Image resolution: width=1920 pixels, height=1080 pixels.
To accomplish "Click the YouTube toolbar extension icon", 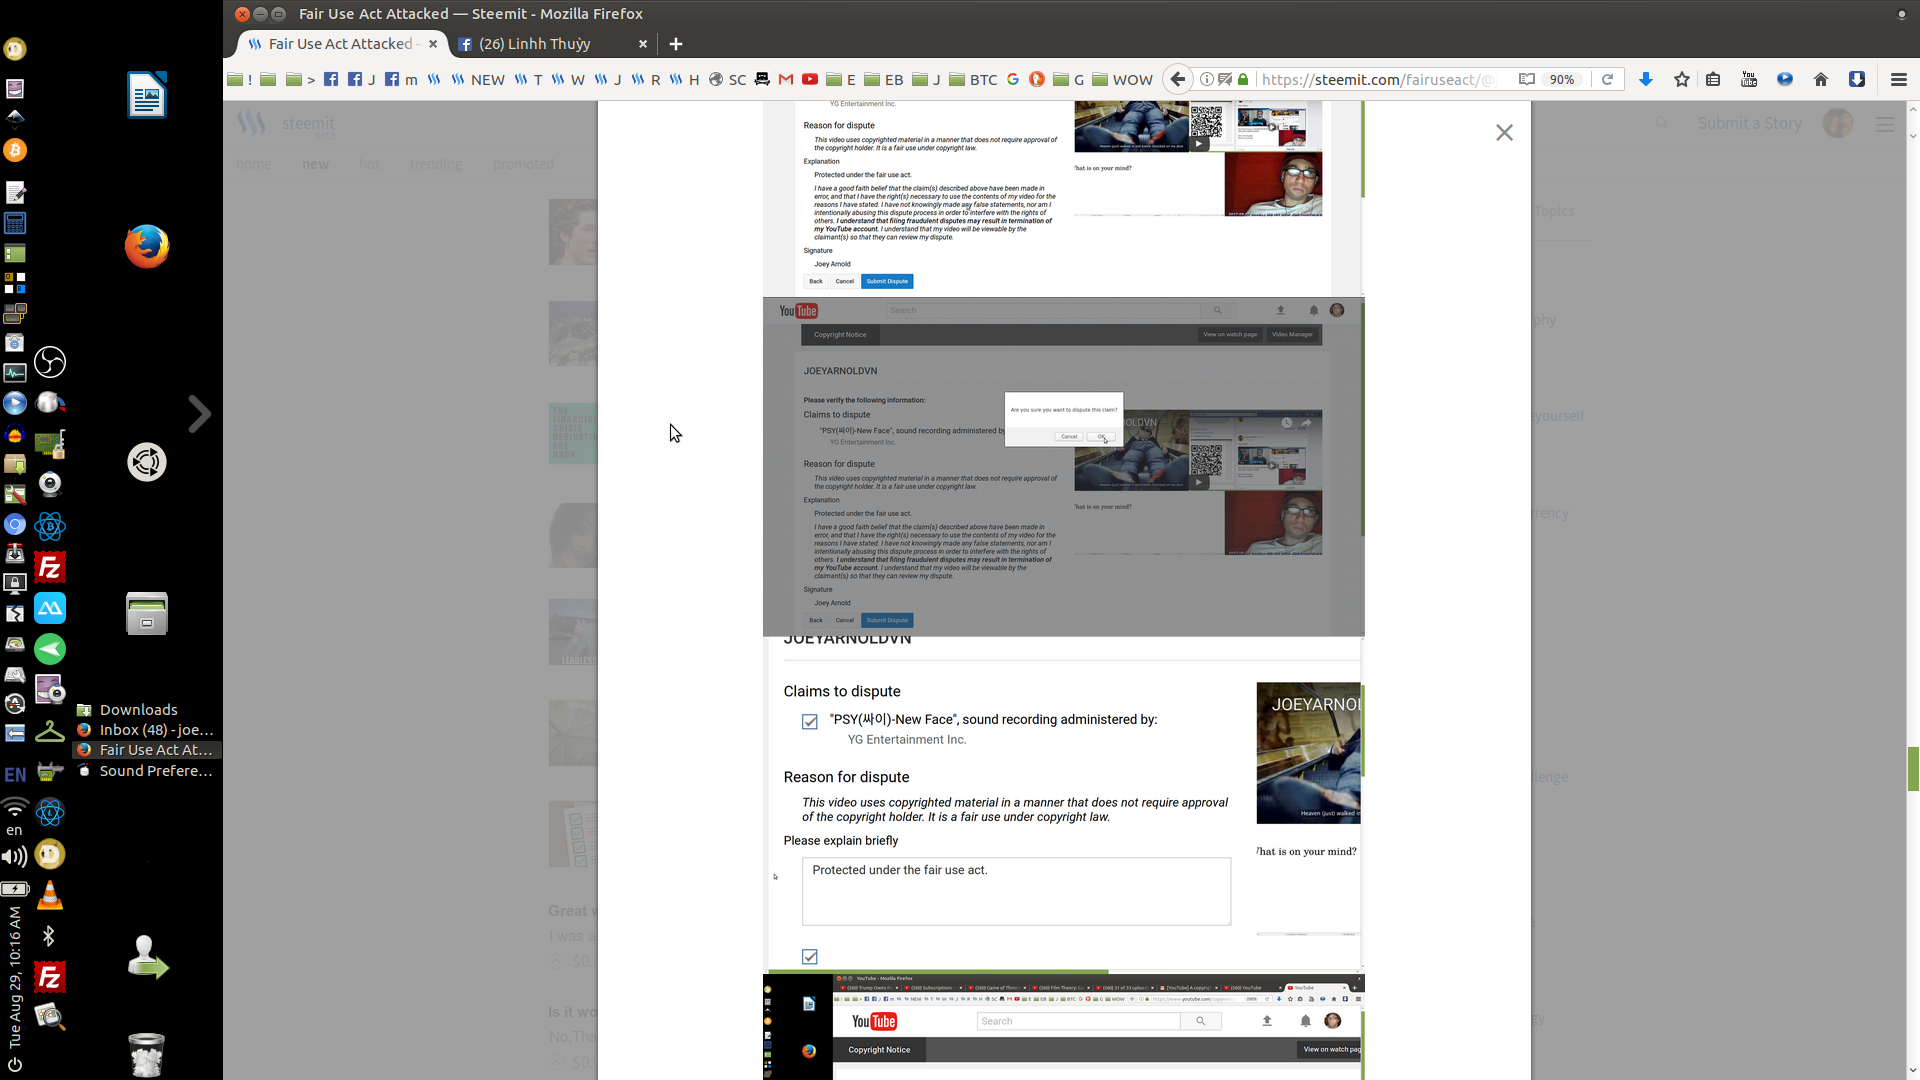I will [1749, 79].
